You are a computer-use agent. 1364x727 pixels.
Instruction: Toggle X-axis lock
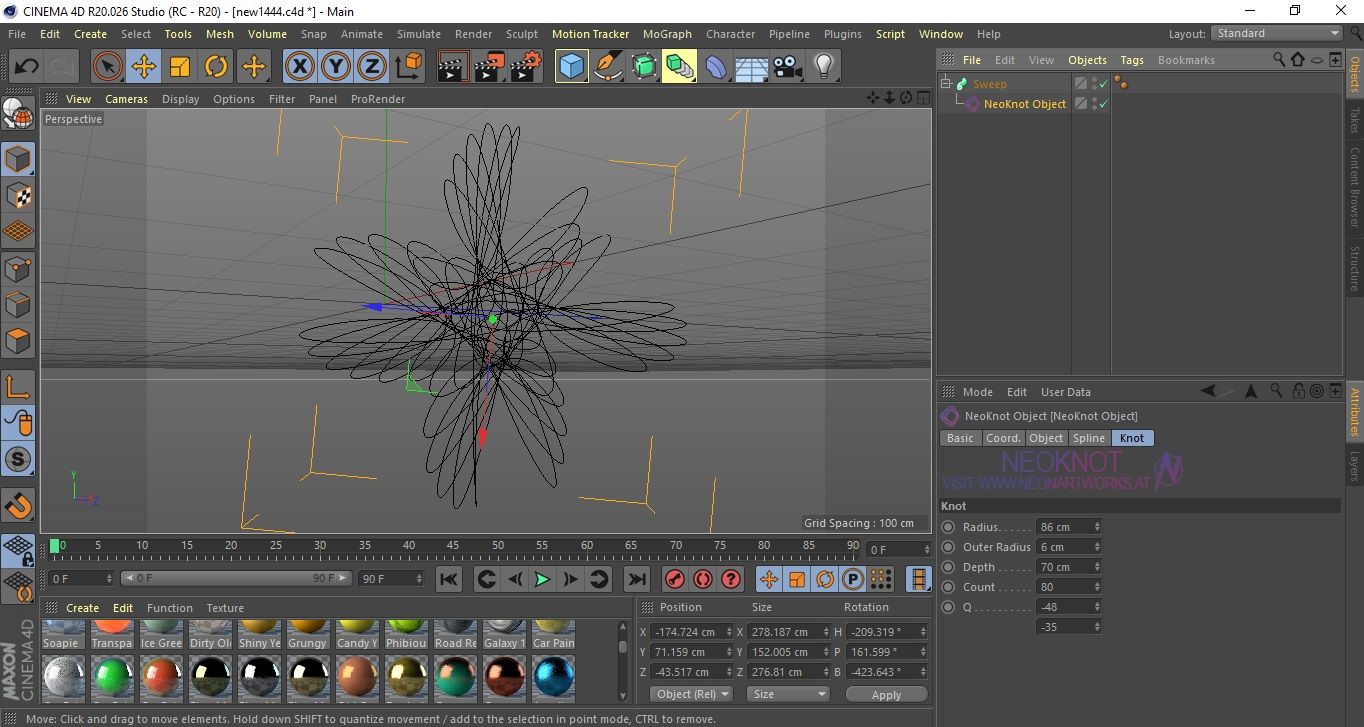pos(299,67)
